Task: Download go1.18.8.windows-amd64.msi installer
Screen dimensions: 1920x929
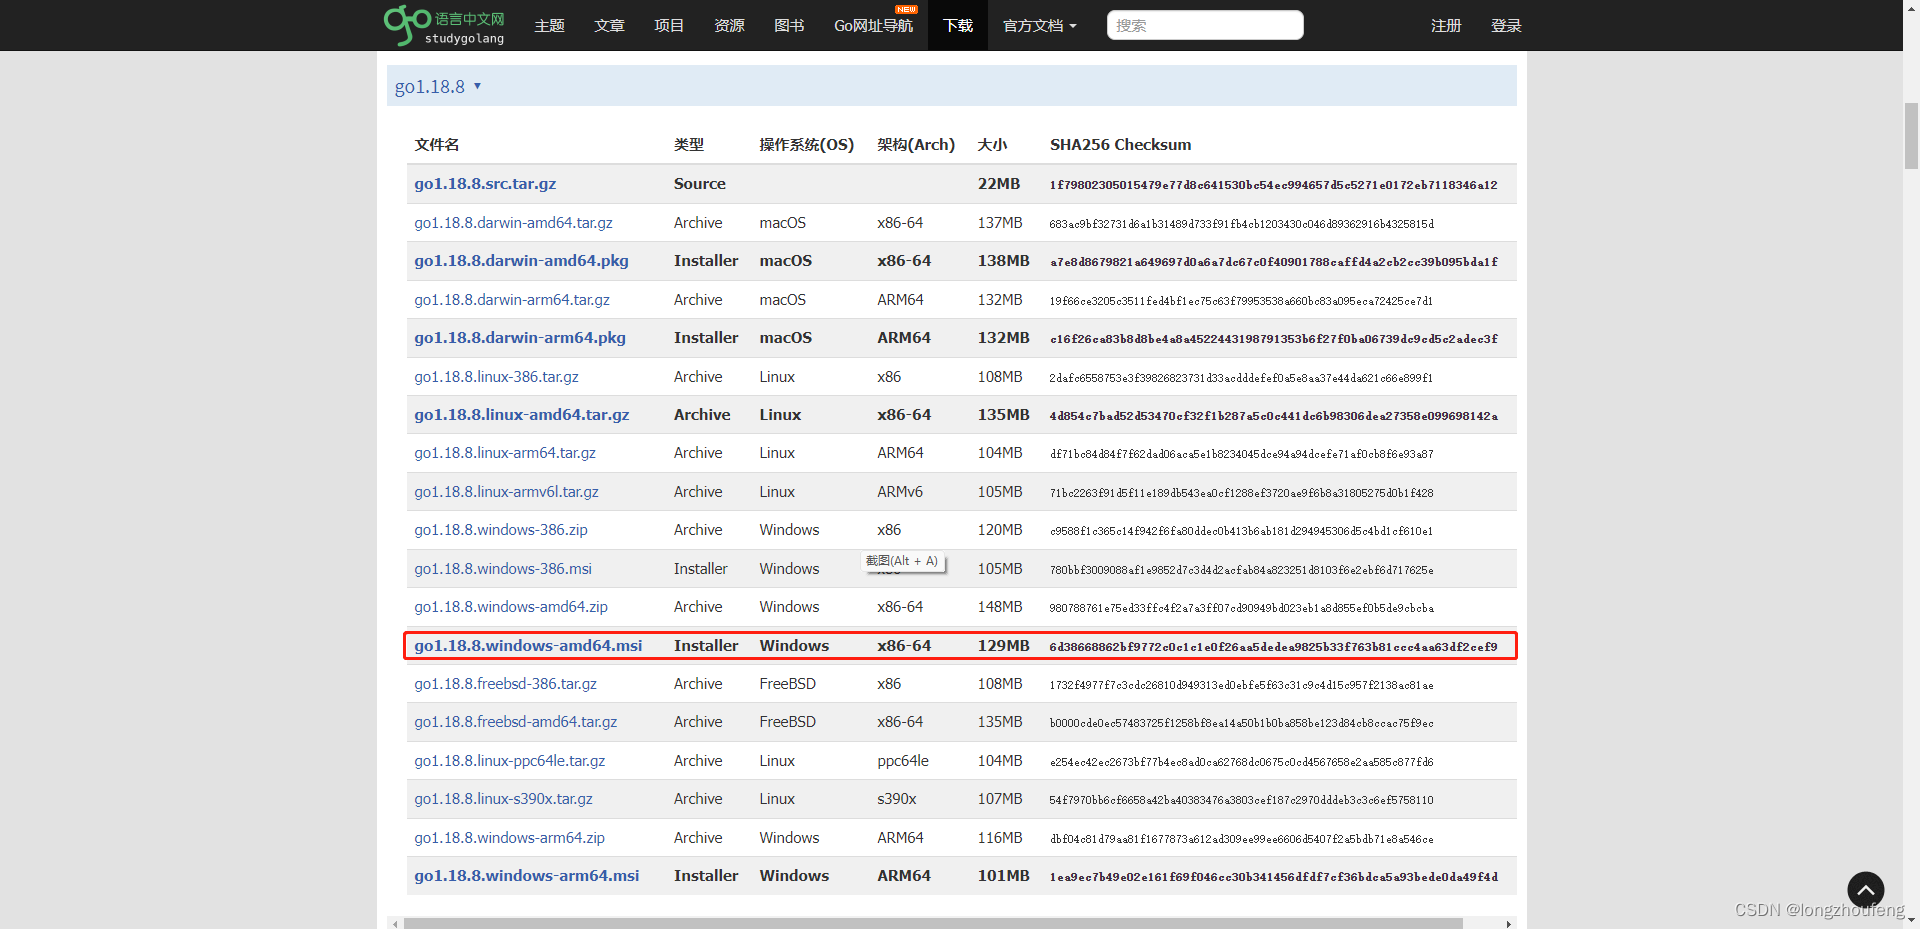Action: point(528,646)
